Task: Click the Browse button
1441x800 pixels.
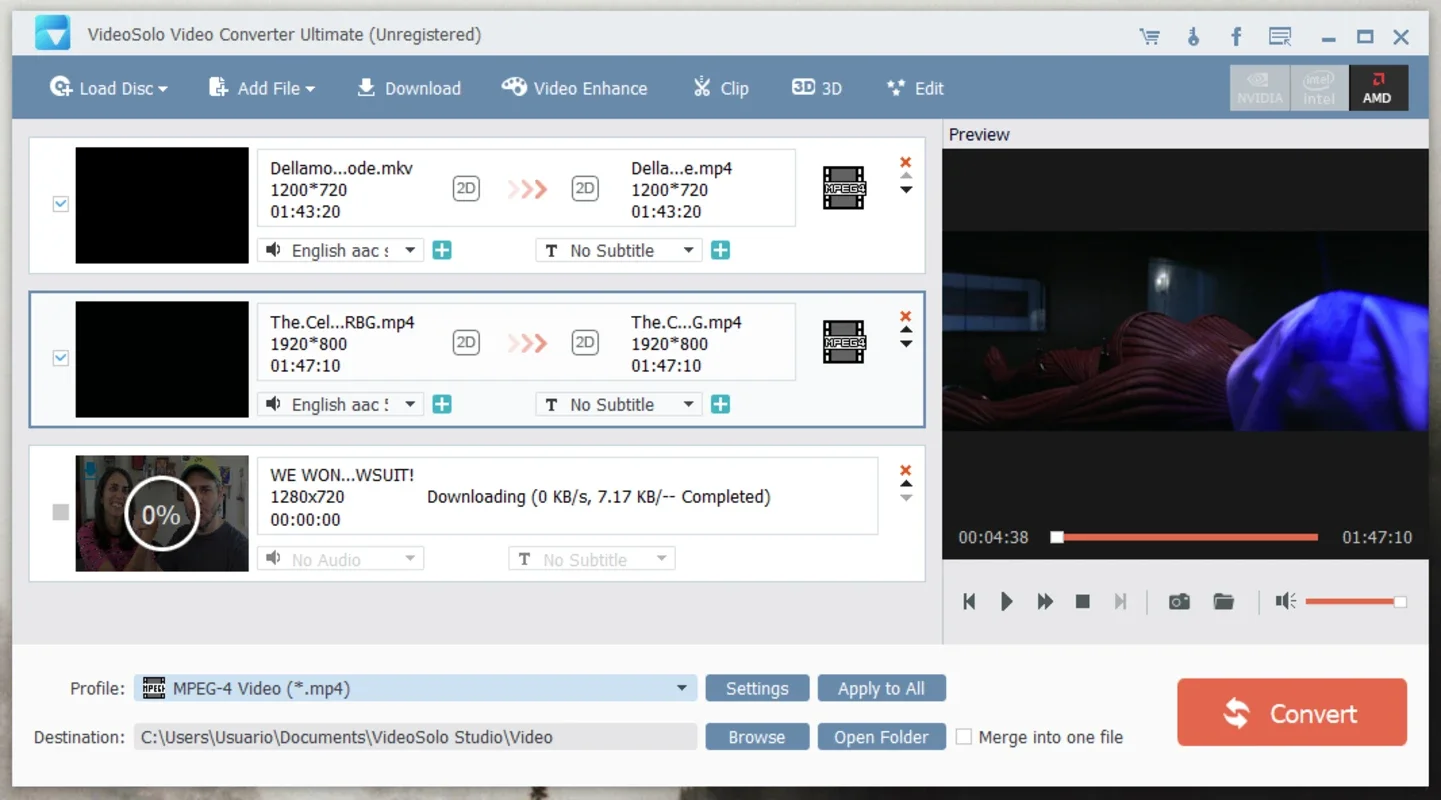Action: tap(757, 737)
